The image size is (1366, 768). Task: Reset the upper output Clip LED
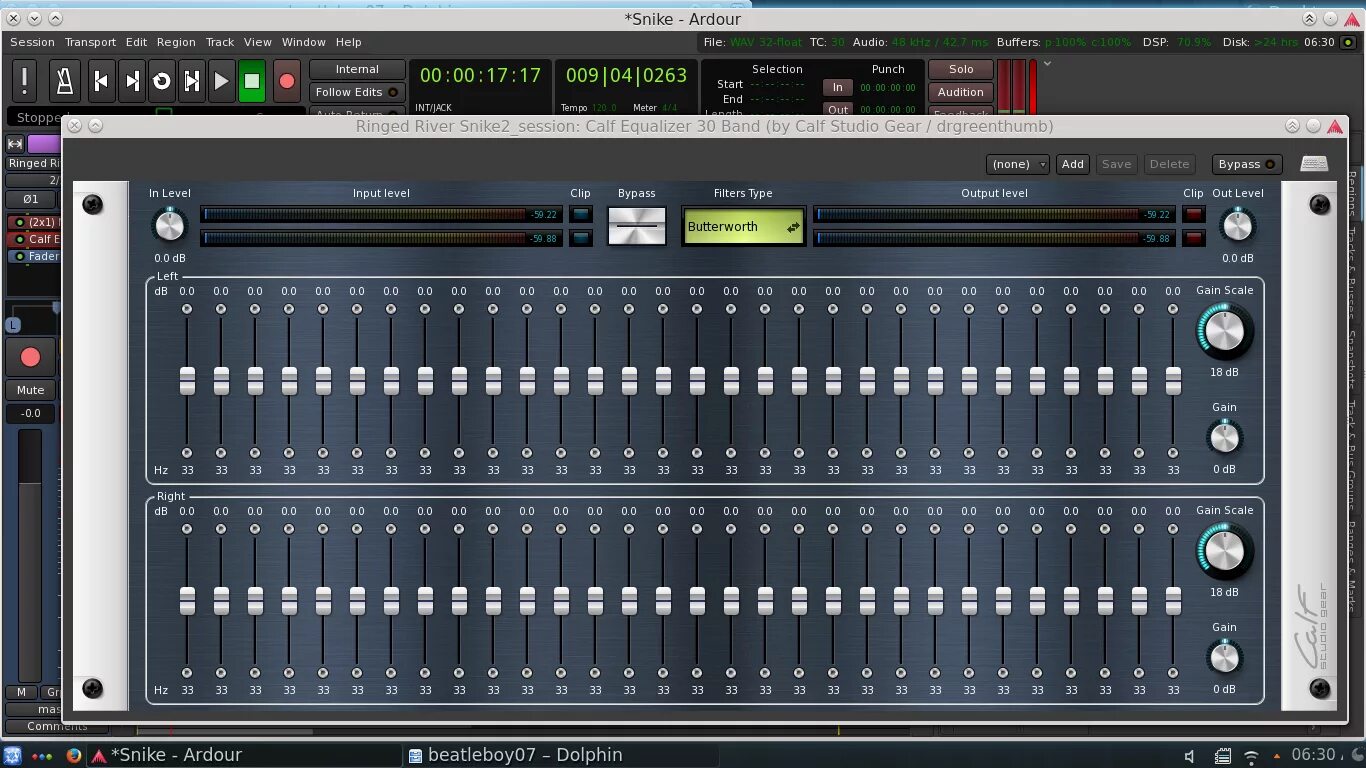click(1194, 214)
